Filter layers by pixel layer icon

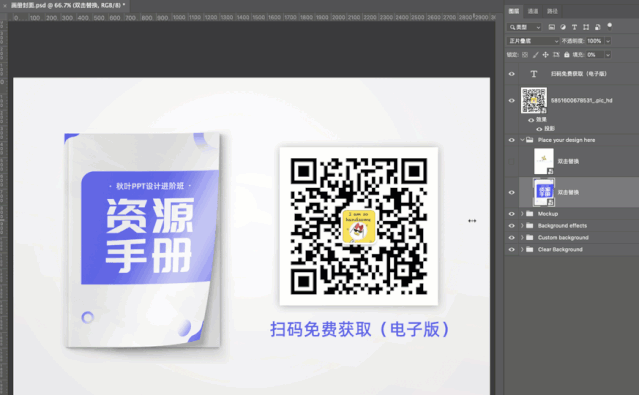[551, 27]
